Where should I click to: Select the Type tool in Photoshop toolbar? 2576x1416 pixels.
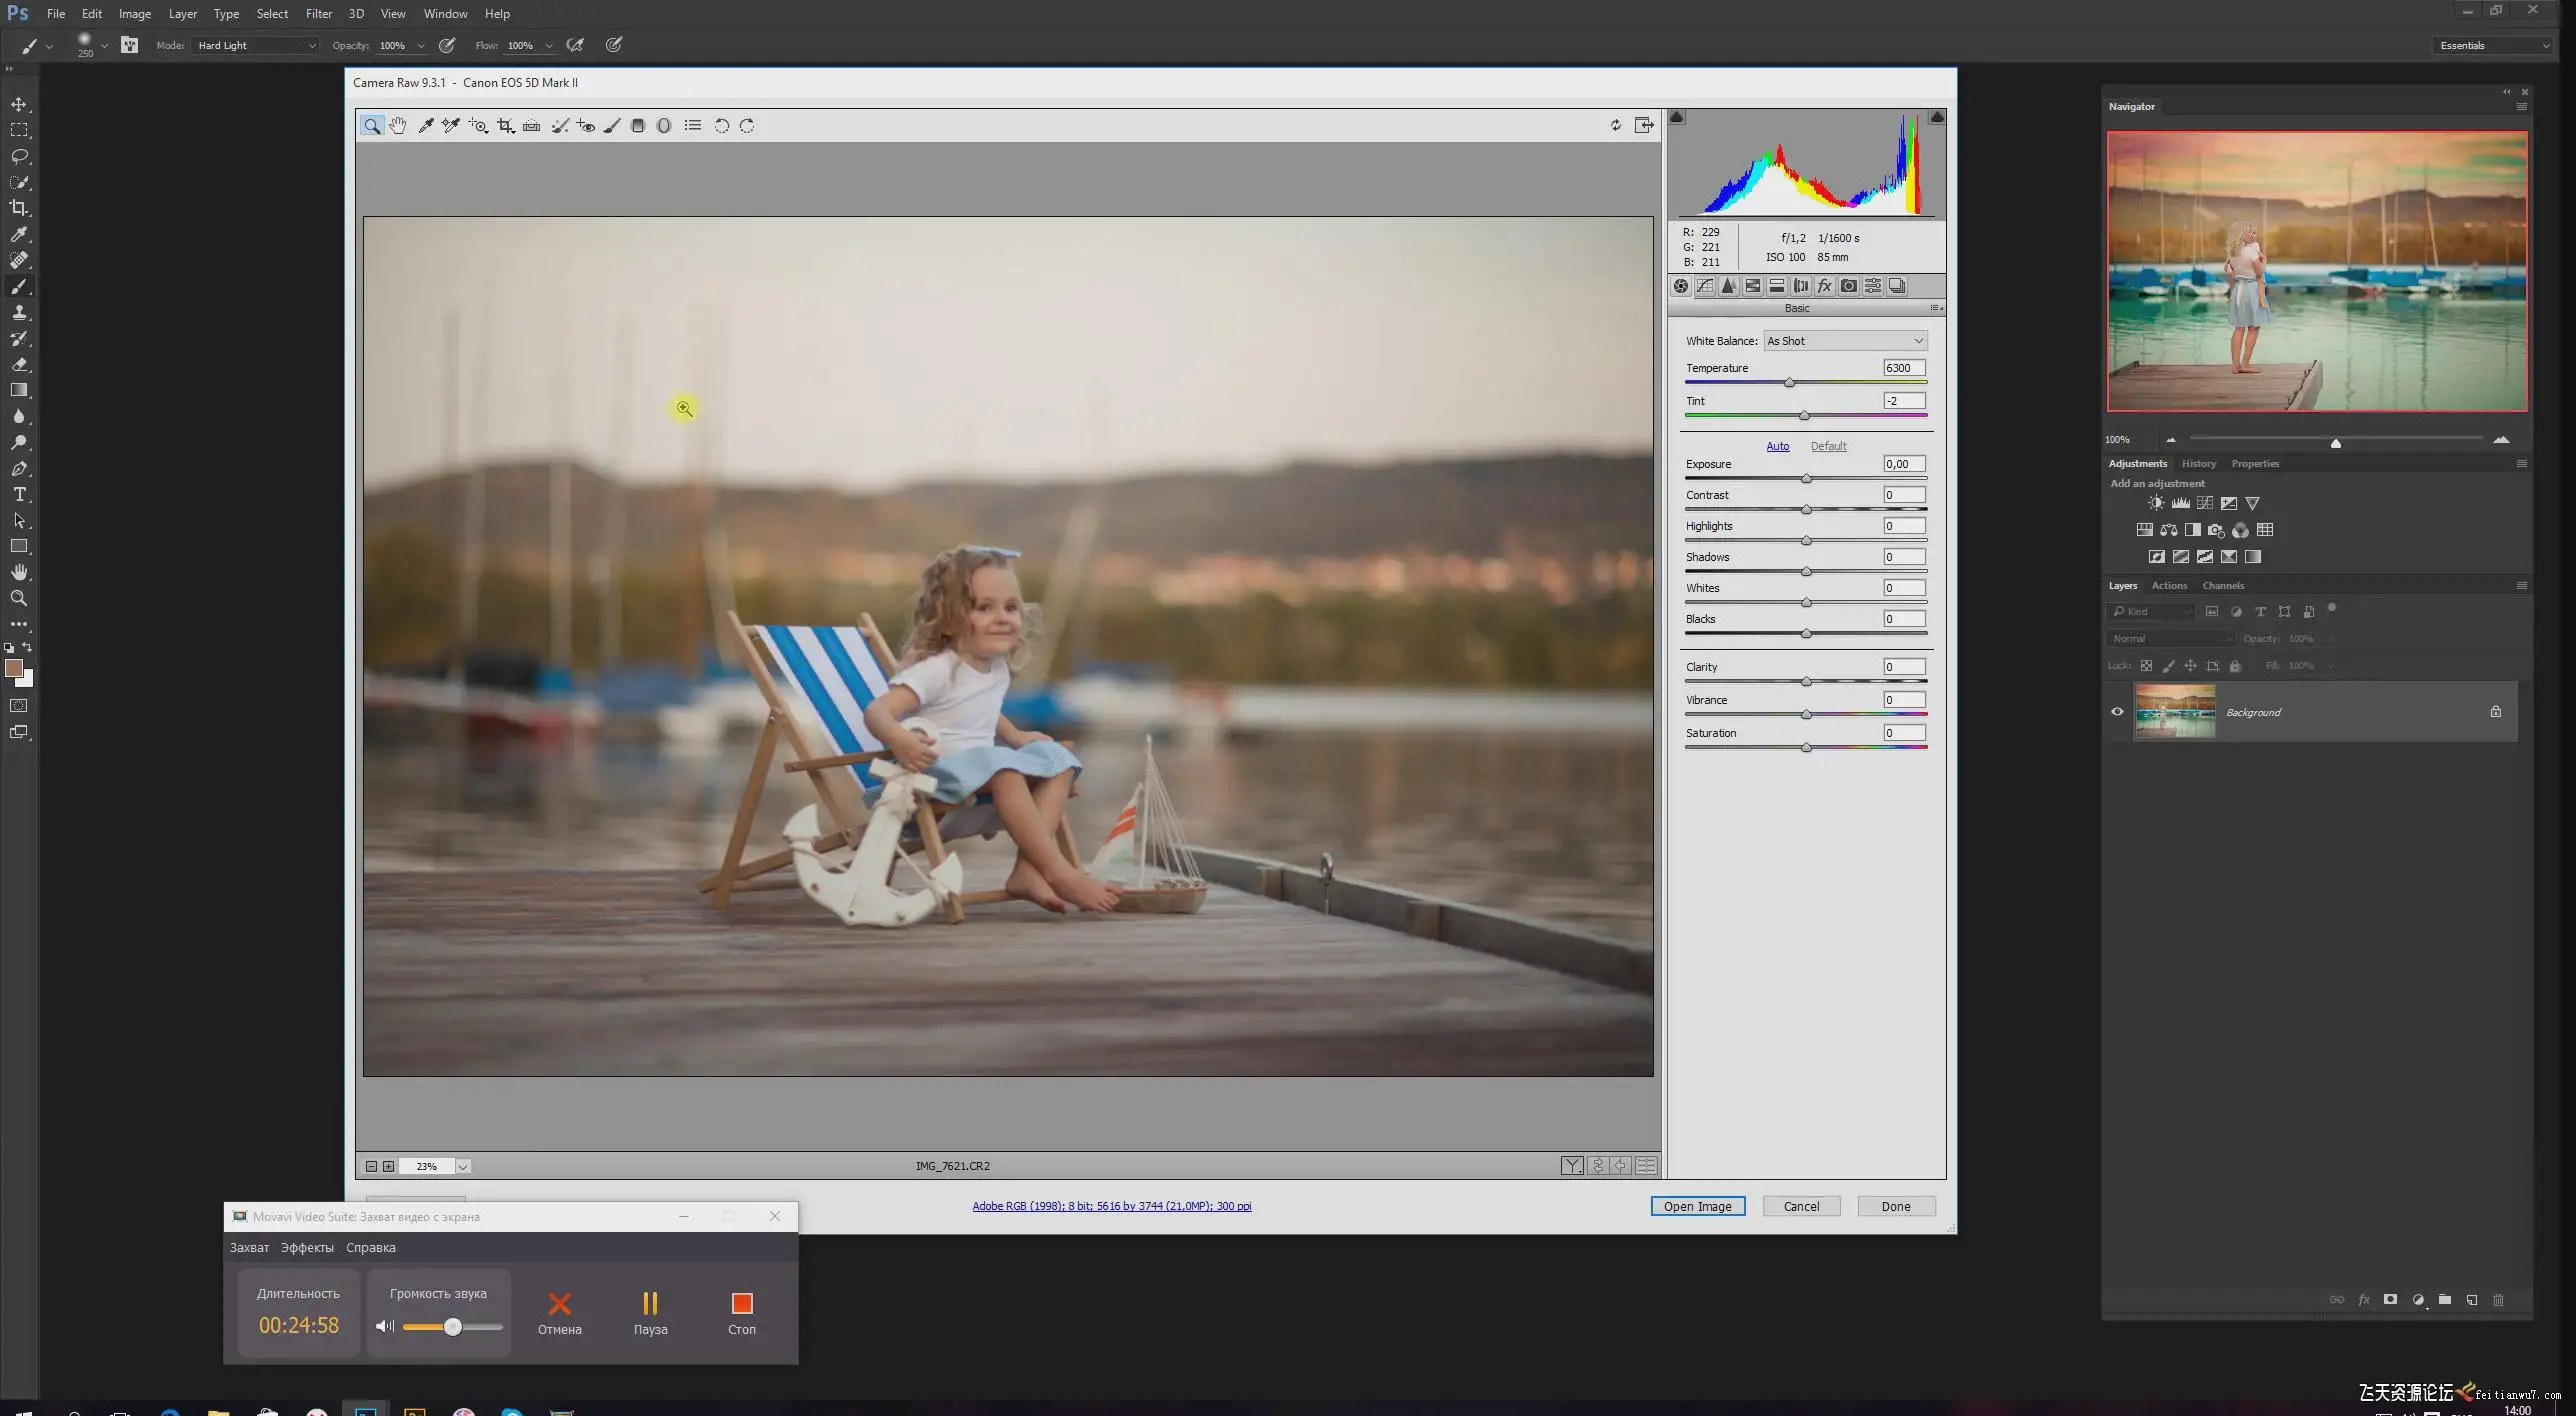tap(19, 495)
